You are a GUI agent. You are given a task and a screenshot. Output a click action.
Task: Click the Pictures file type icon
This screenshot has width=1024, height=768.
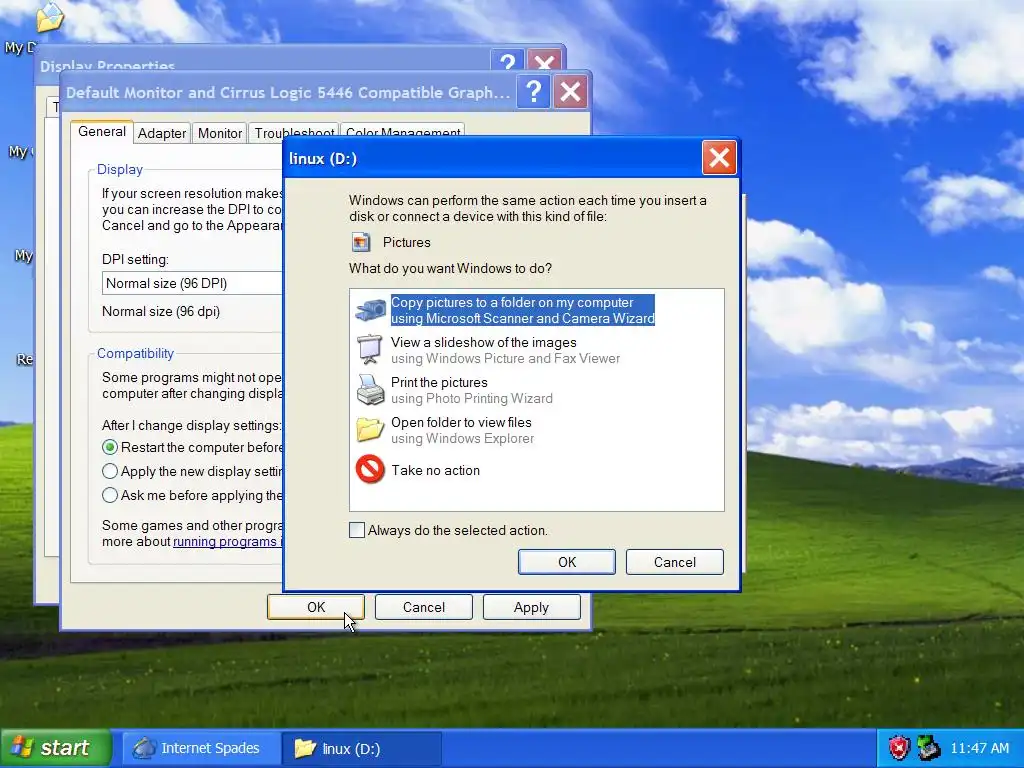tap(360, 242)
